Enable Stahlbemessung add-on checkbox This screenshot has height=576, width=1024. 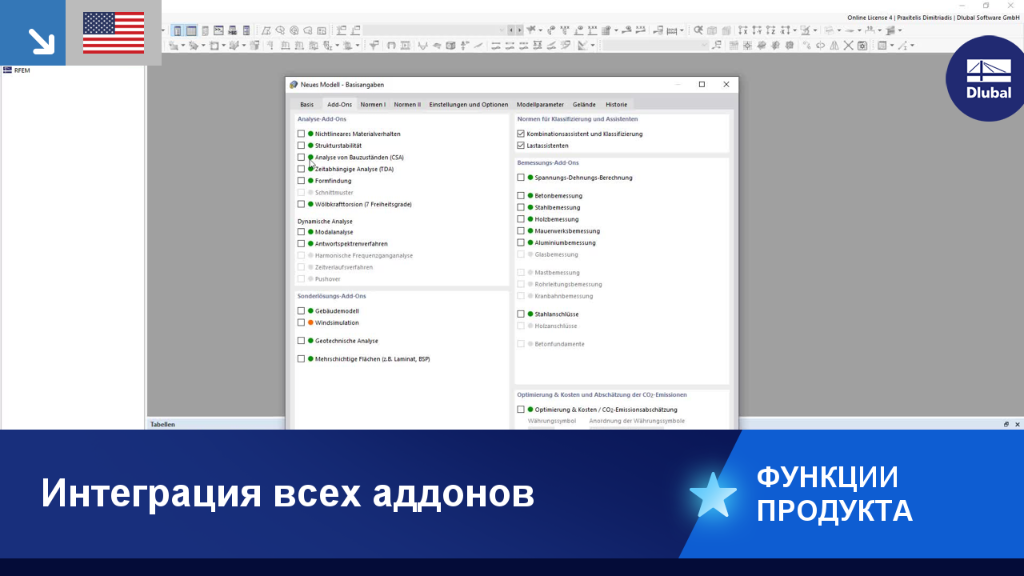520,208
